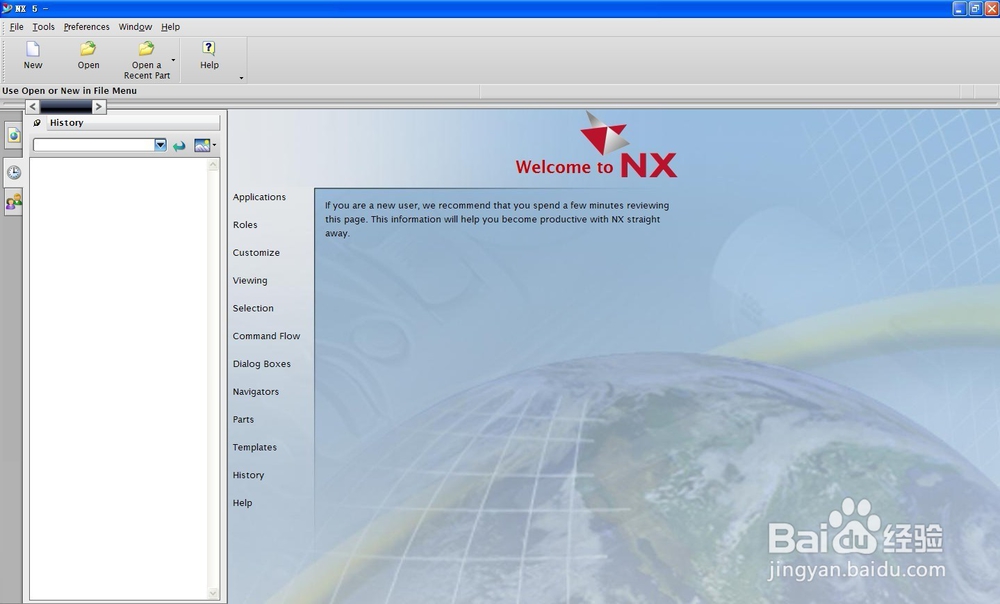Viewport: 1000px width, 604px height.
Task: Select the History clock resource tab
Action: click(13, 172)
